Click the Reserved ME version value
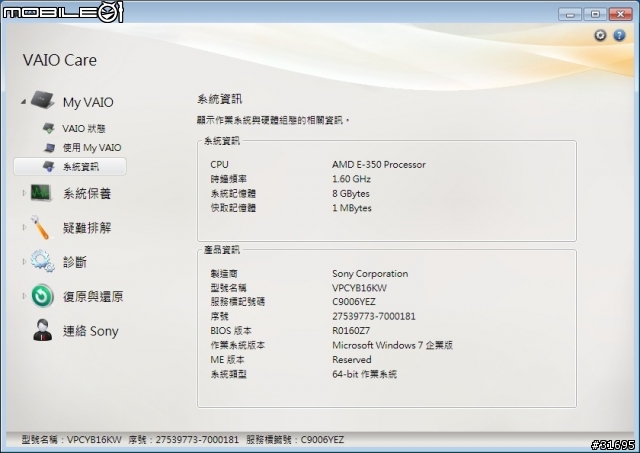This screenshot has width=640, height=453. (x=351, y=360)
